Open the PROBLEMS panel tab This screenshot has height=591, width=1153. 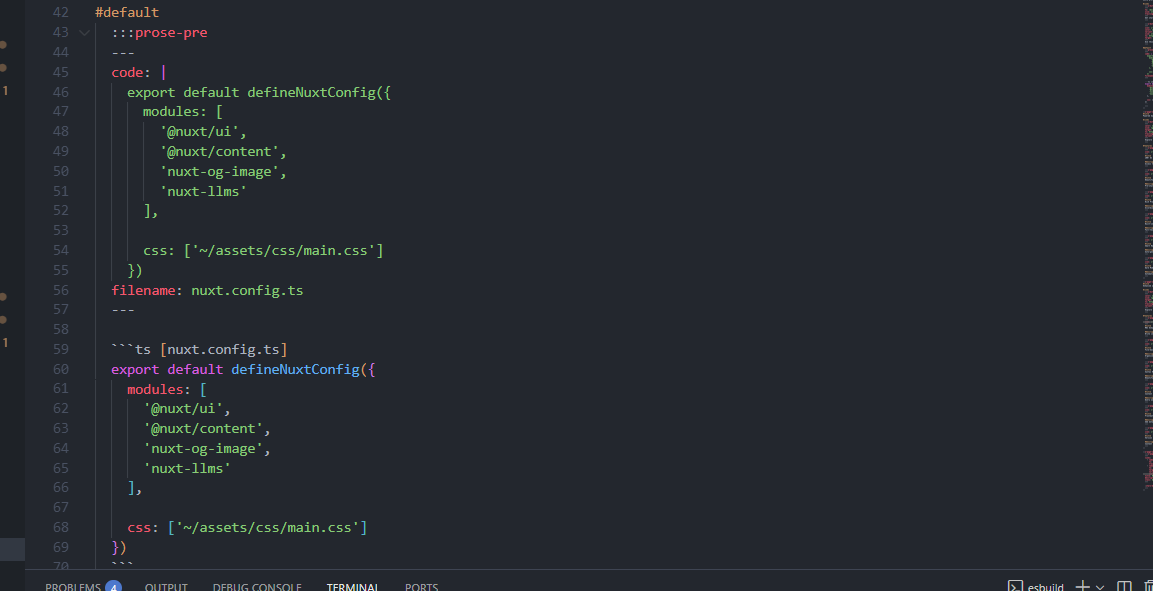point(73,587)
